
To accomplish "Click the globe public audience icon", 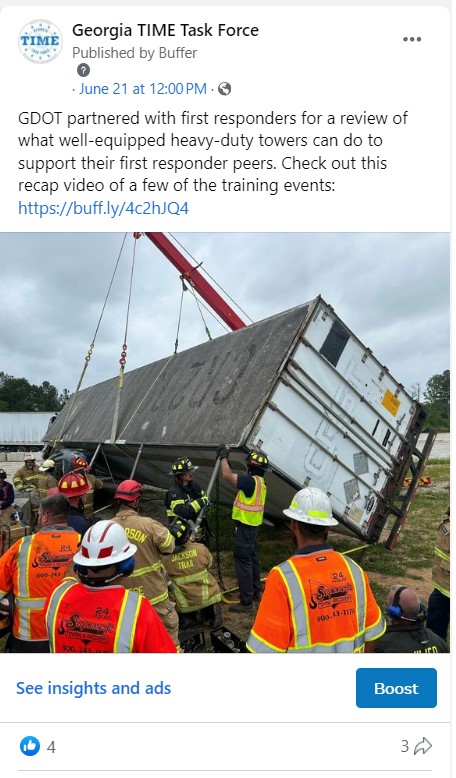I will coord(224,89).
